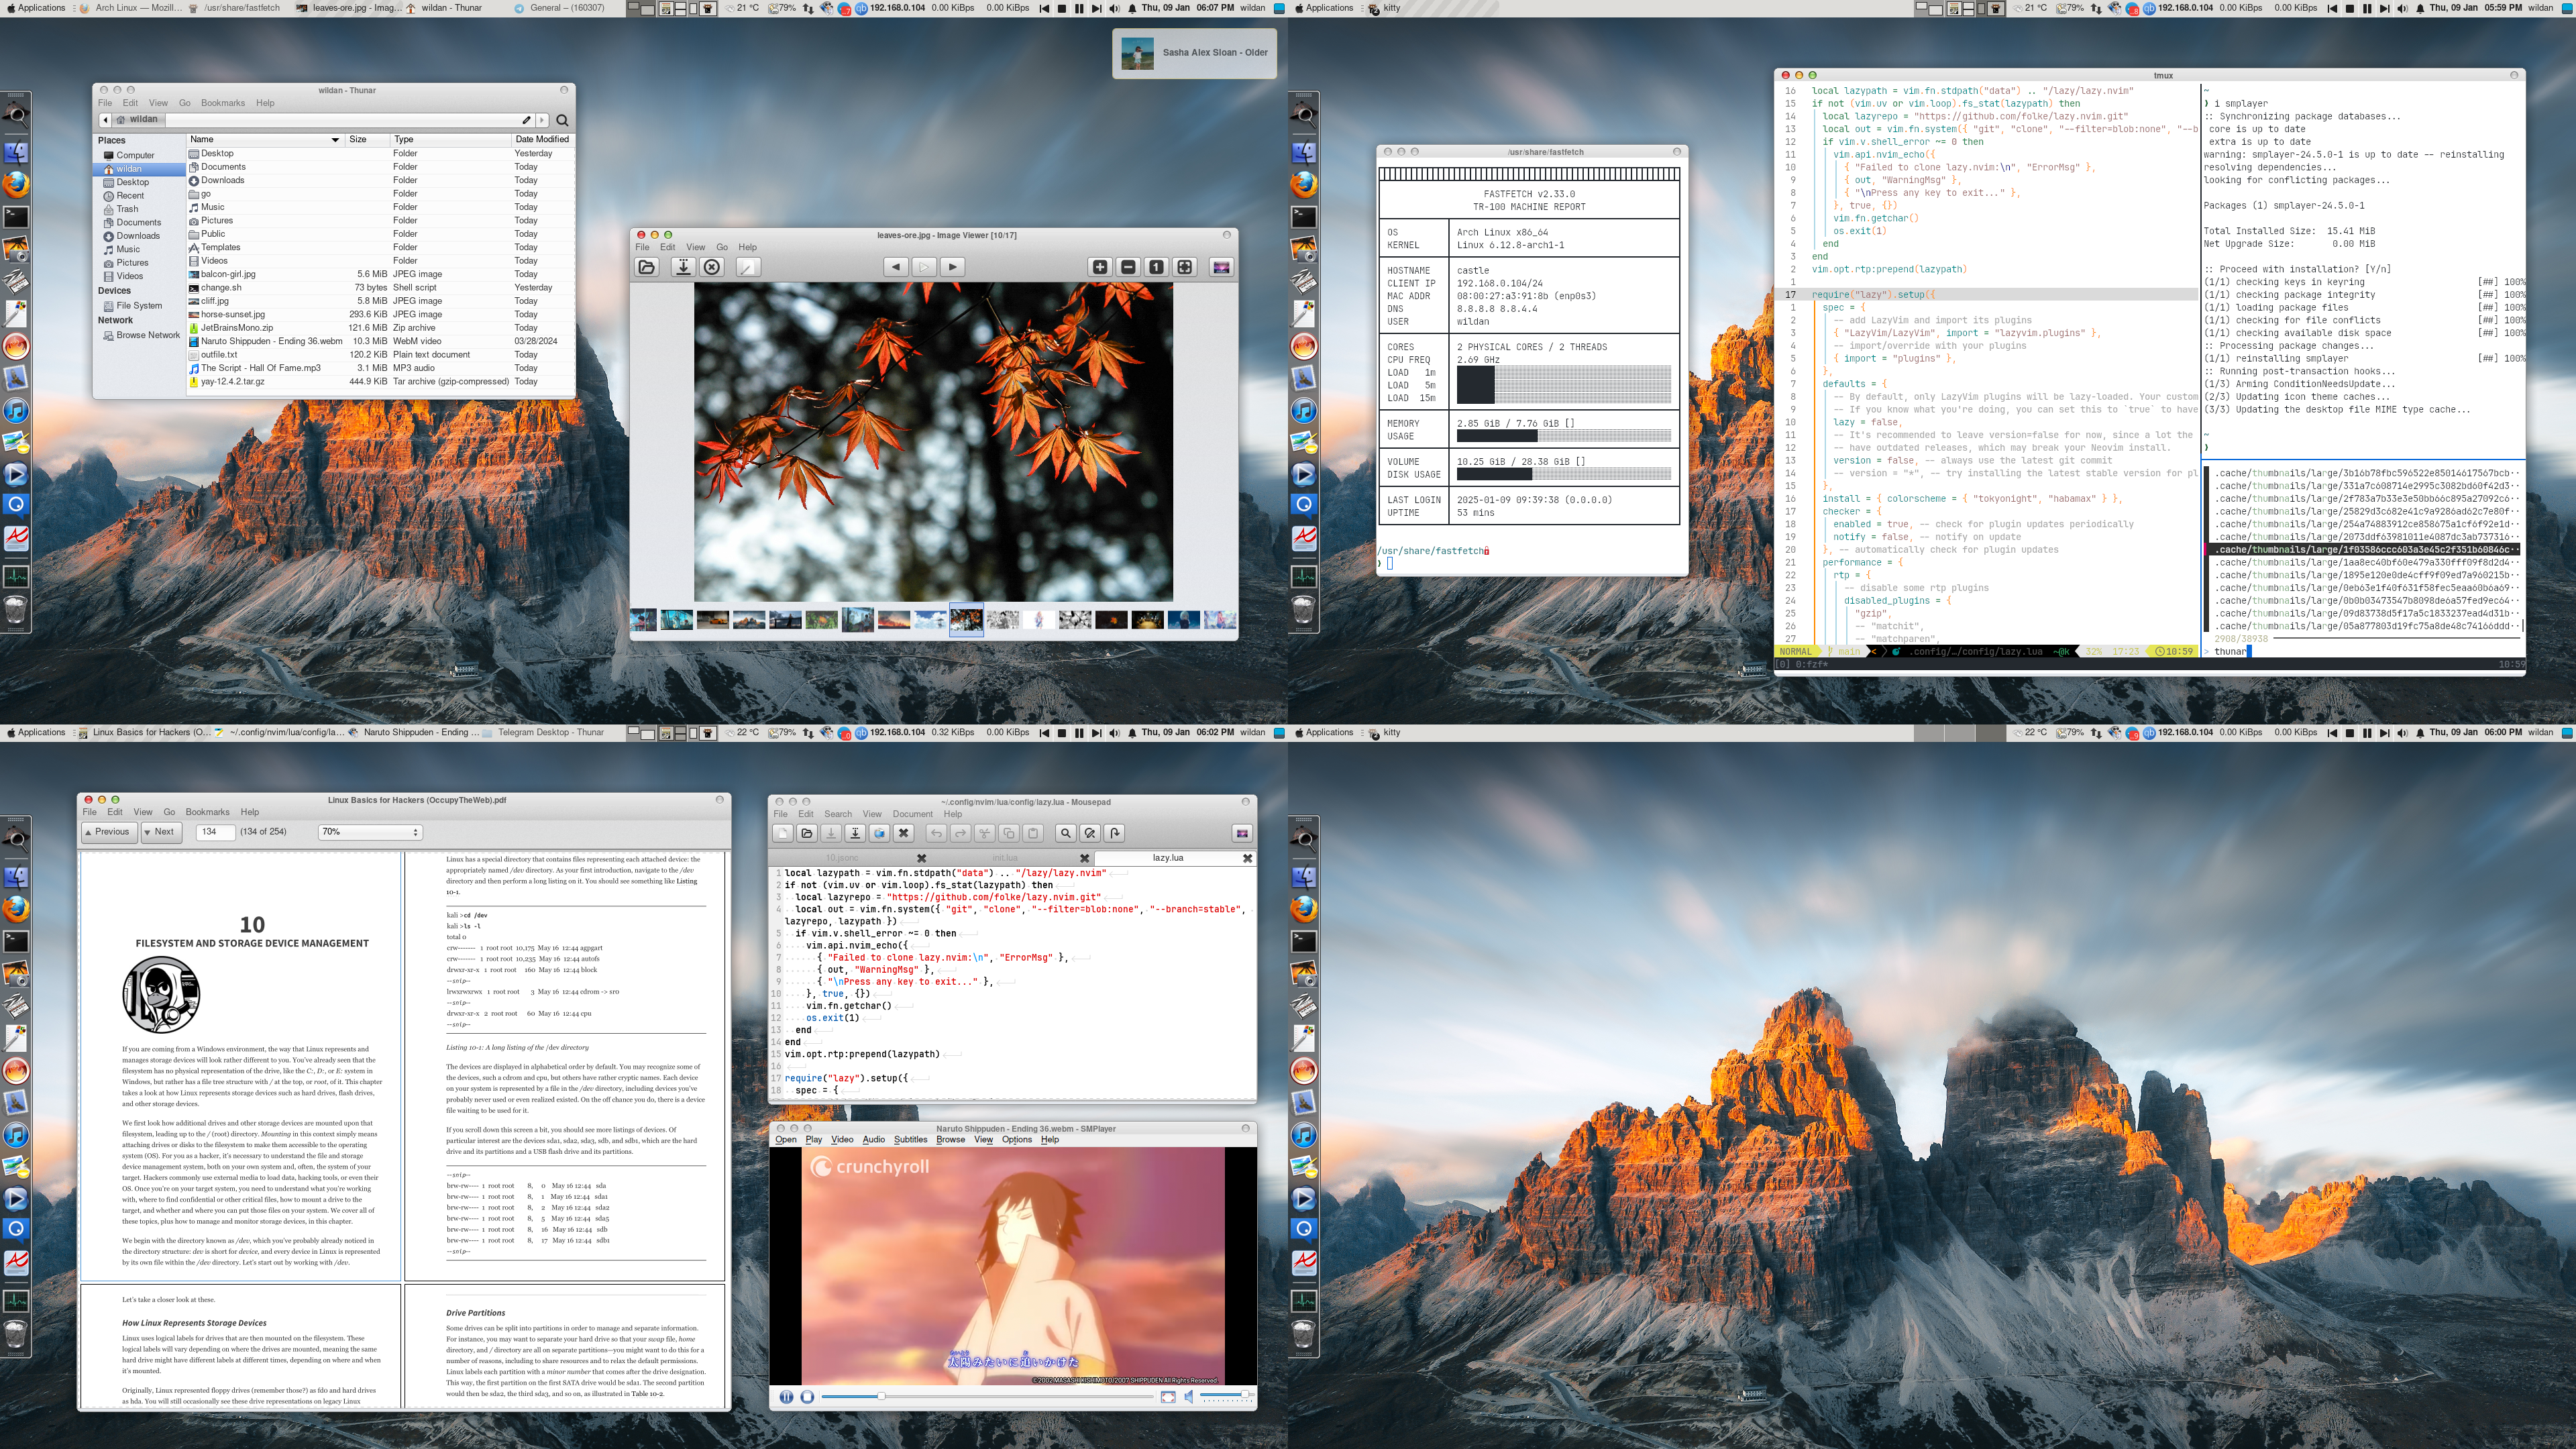Toggle path edit pencil in Thunar location bar

pos(527,120)
